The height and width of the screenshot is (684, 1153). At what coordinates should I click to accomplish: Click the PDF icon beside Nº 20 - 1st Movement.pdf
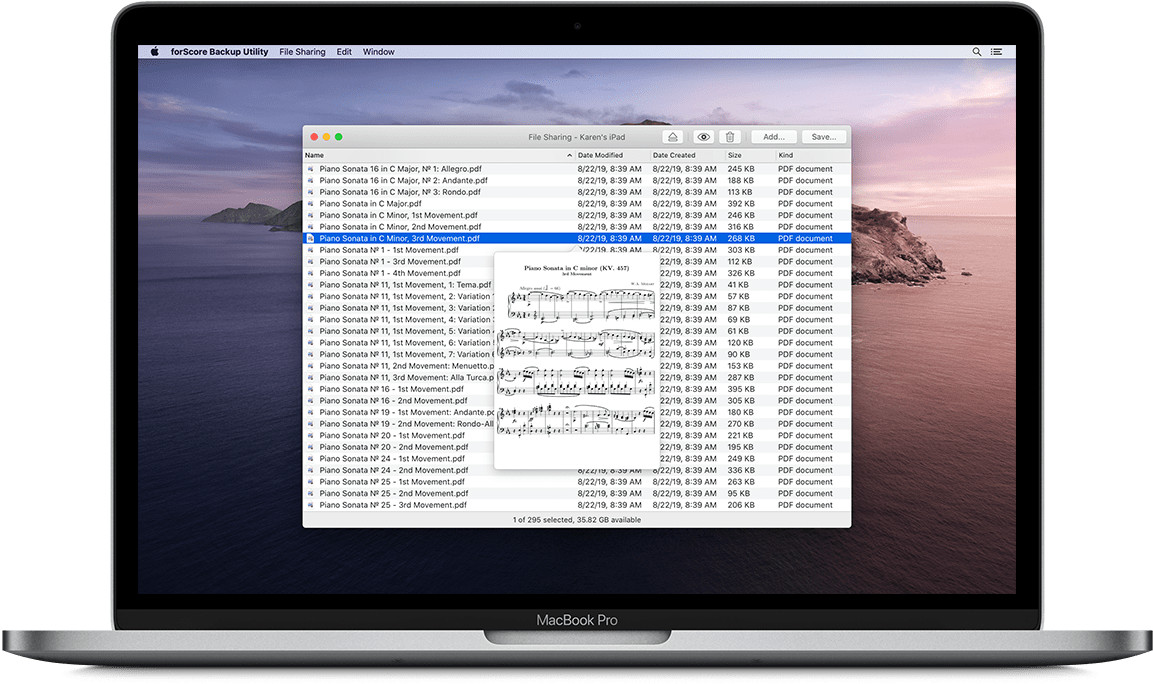point(310,435)
